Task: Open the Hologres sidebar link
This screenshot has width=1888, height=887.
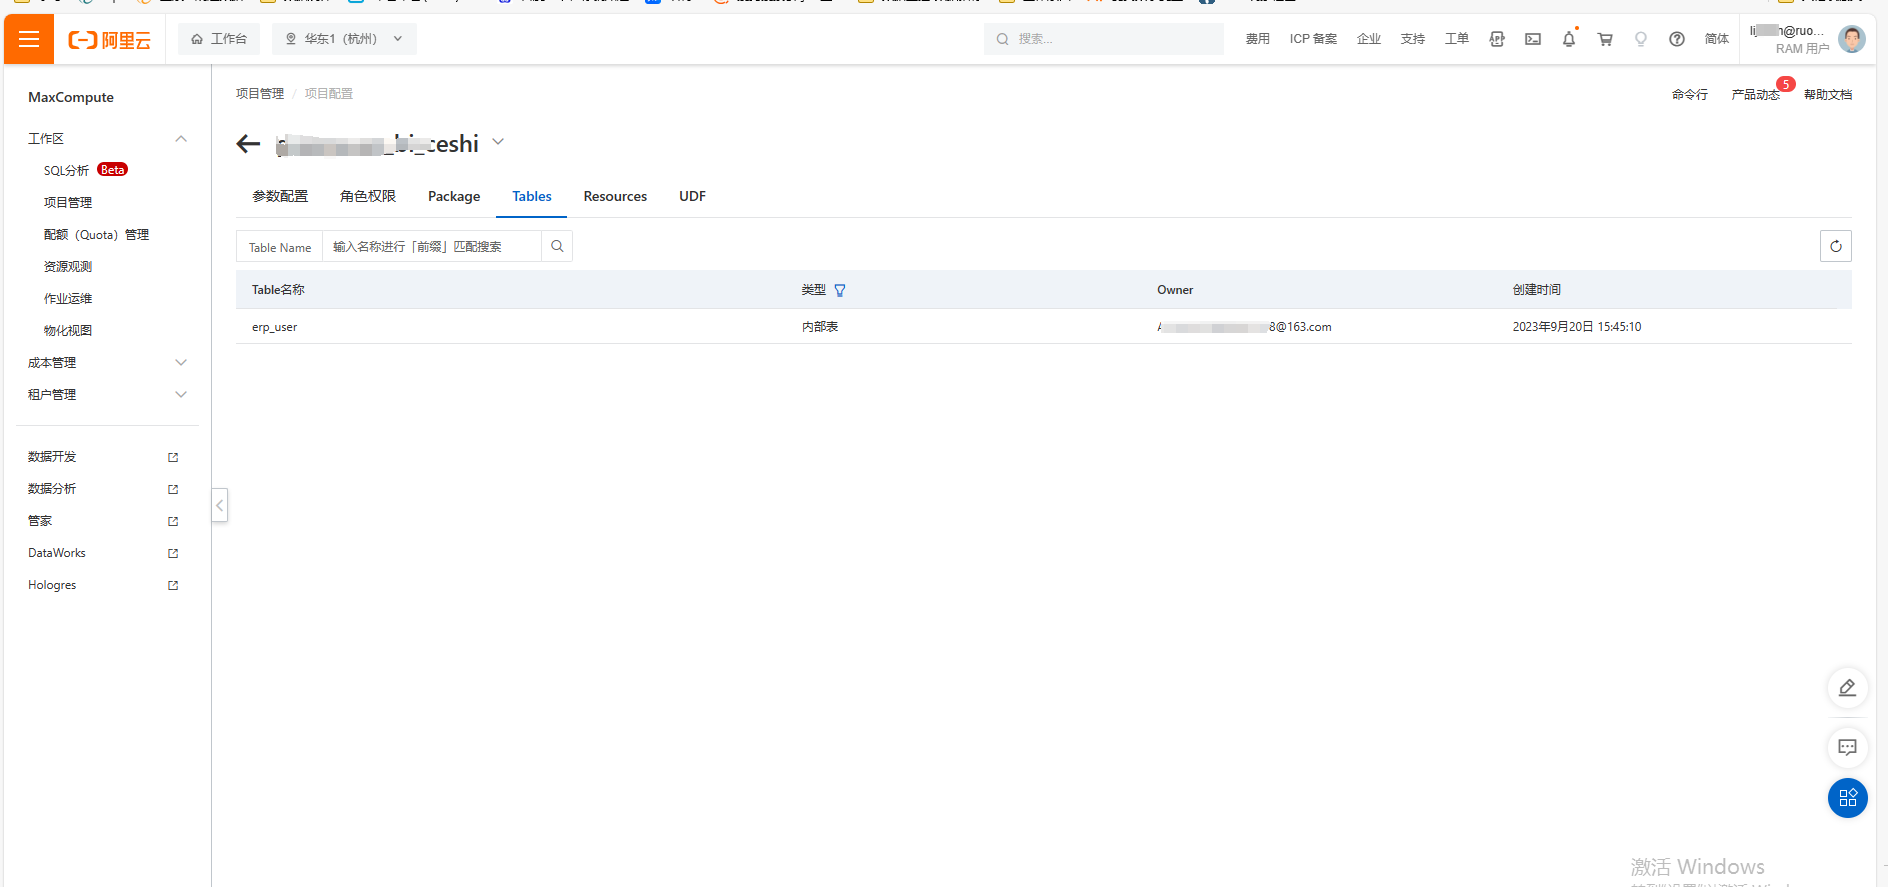Action: [x=52, y=585]
